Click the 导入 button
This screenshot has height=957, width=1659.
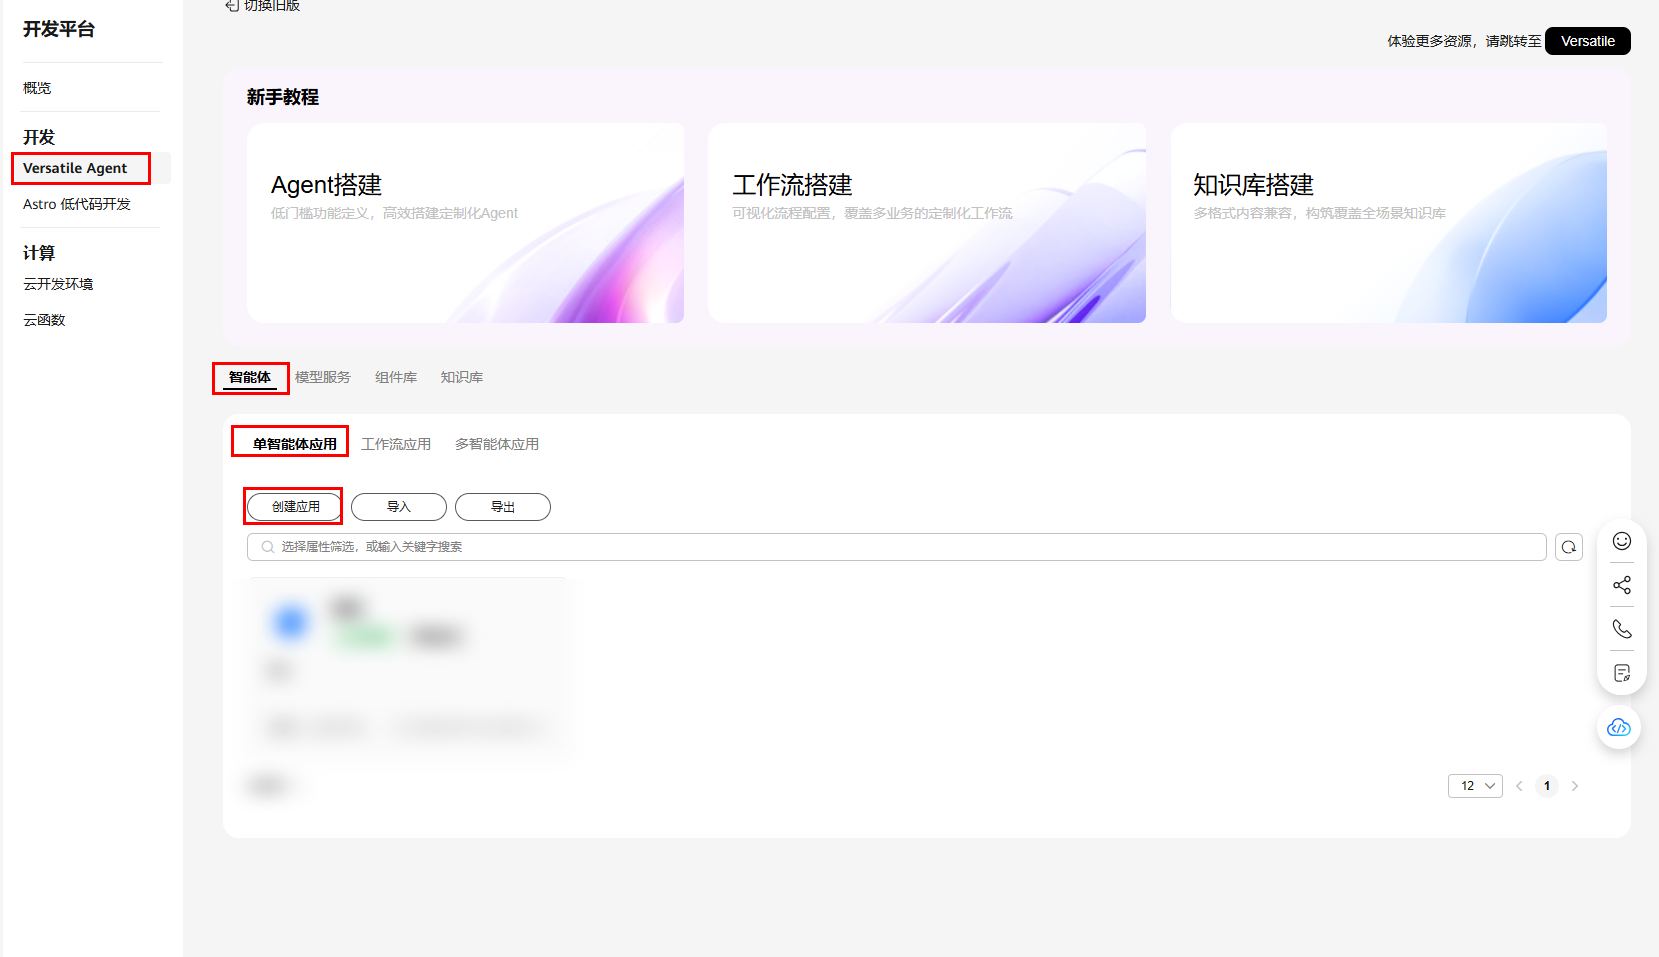pos(398,507)
